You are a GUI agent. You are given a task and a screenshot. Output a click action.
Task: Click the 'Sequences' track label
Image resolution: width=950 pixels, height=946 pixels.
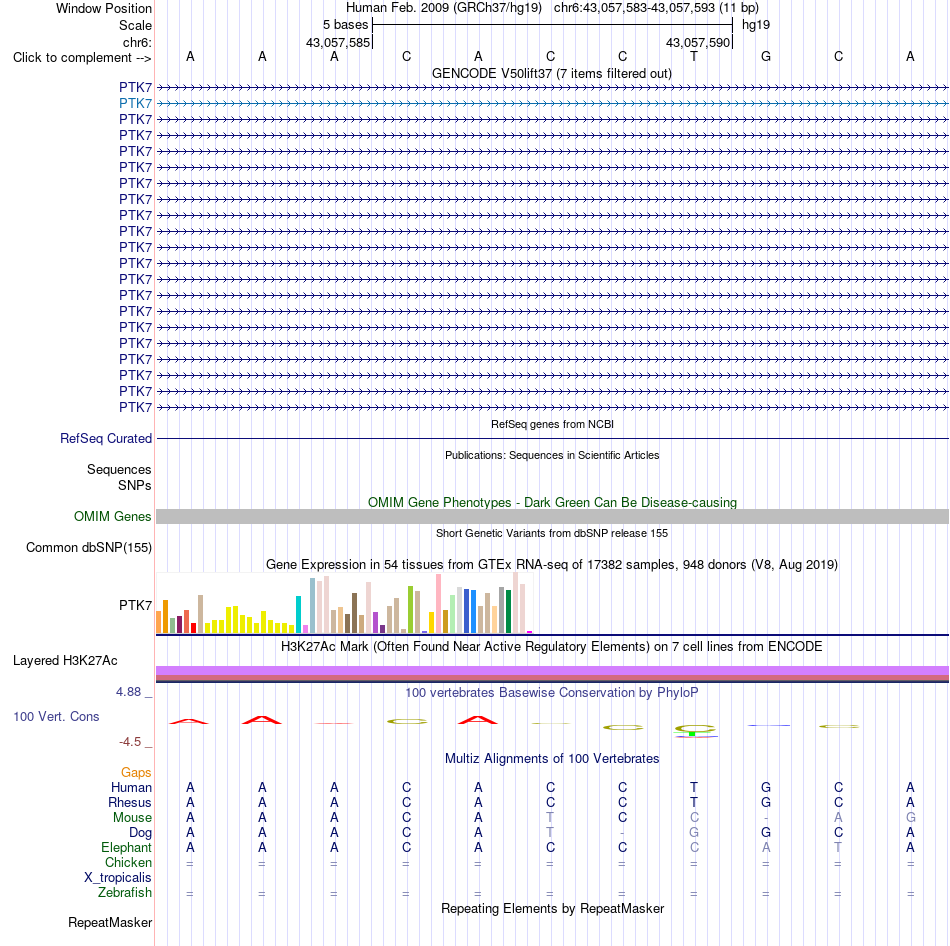(119, 470)
